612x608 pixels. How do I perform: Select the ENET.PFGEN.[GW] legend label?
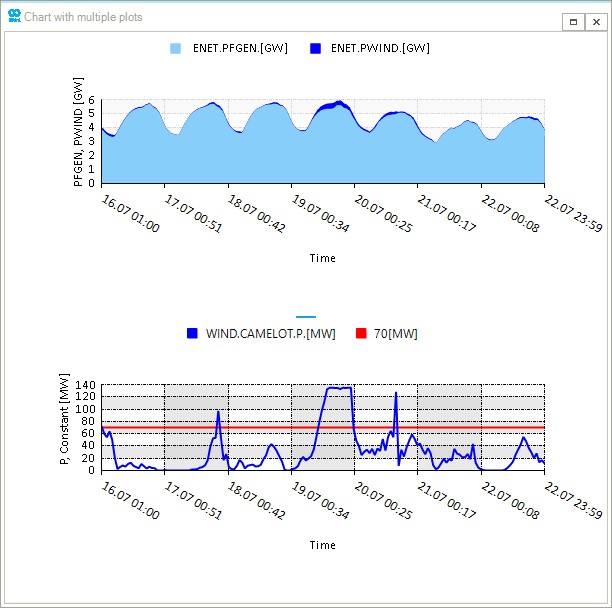(x=240, y=48)
